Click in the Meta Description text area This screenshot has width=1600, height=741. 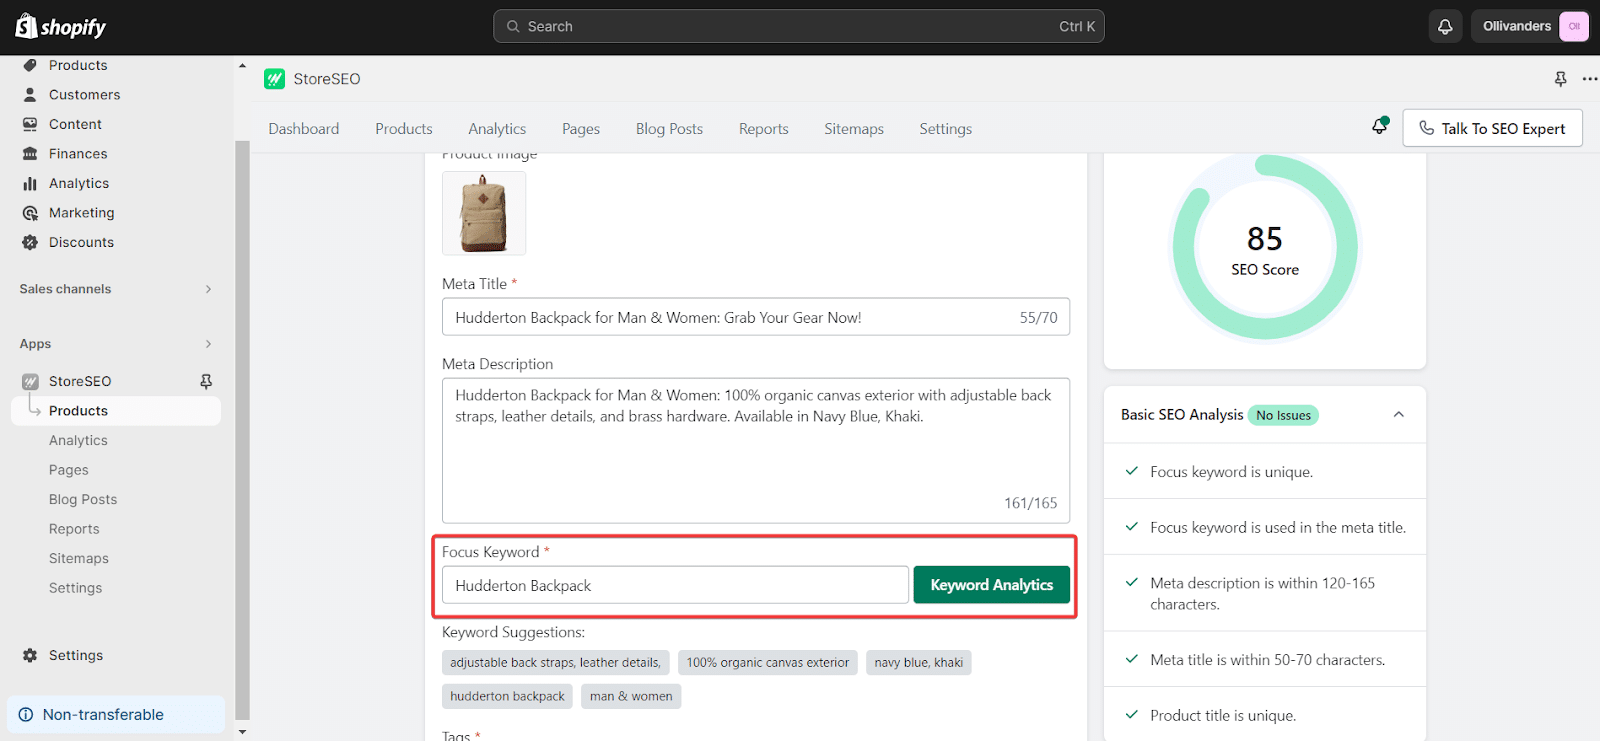(756, 450)
